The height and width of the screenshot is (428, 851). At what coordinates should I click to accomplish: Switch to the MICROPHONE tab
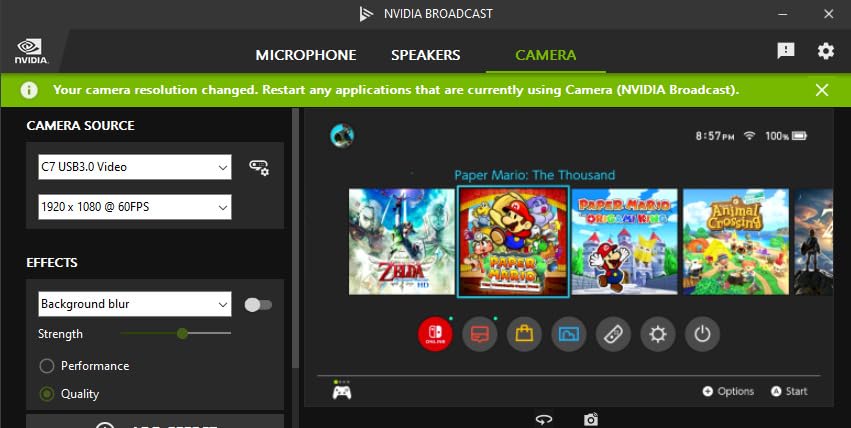[306, 55]
